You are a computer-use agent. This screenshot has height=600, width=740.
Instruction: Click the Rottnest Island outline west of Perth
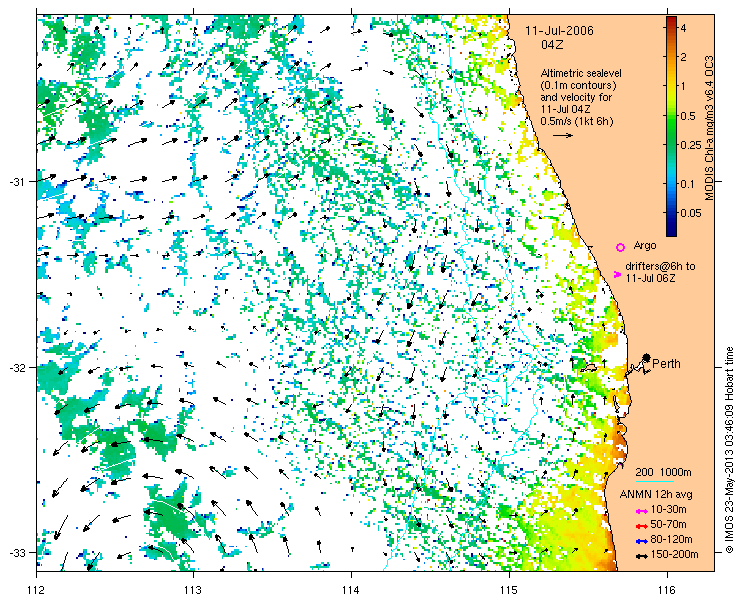tap(589, 368)
